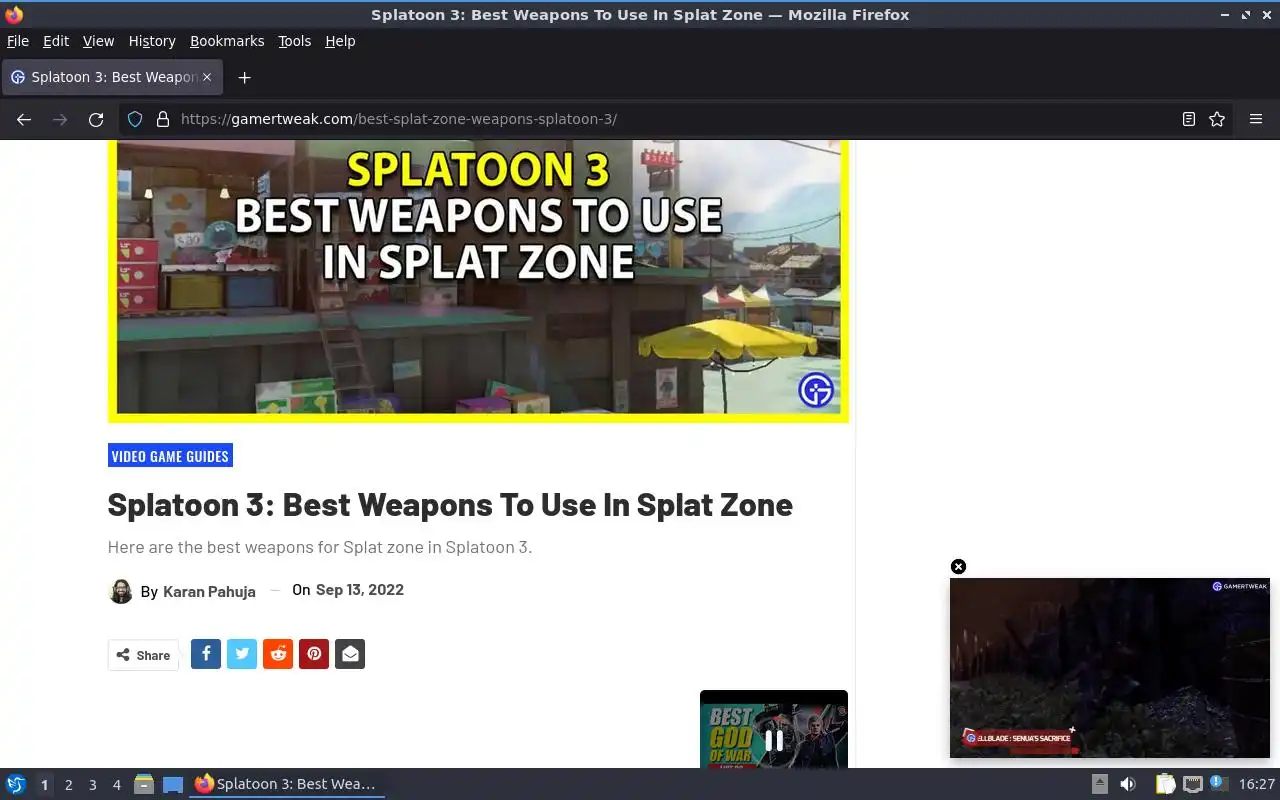Share article on Facebook
The image size is (1280, 800).
206,654
